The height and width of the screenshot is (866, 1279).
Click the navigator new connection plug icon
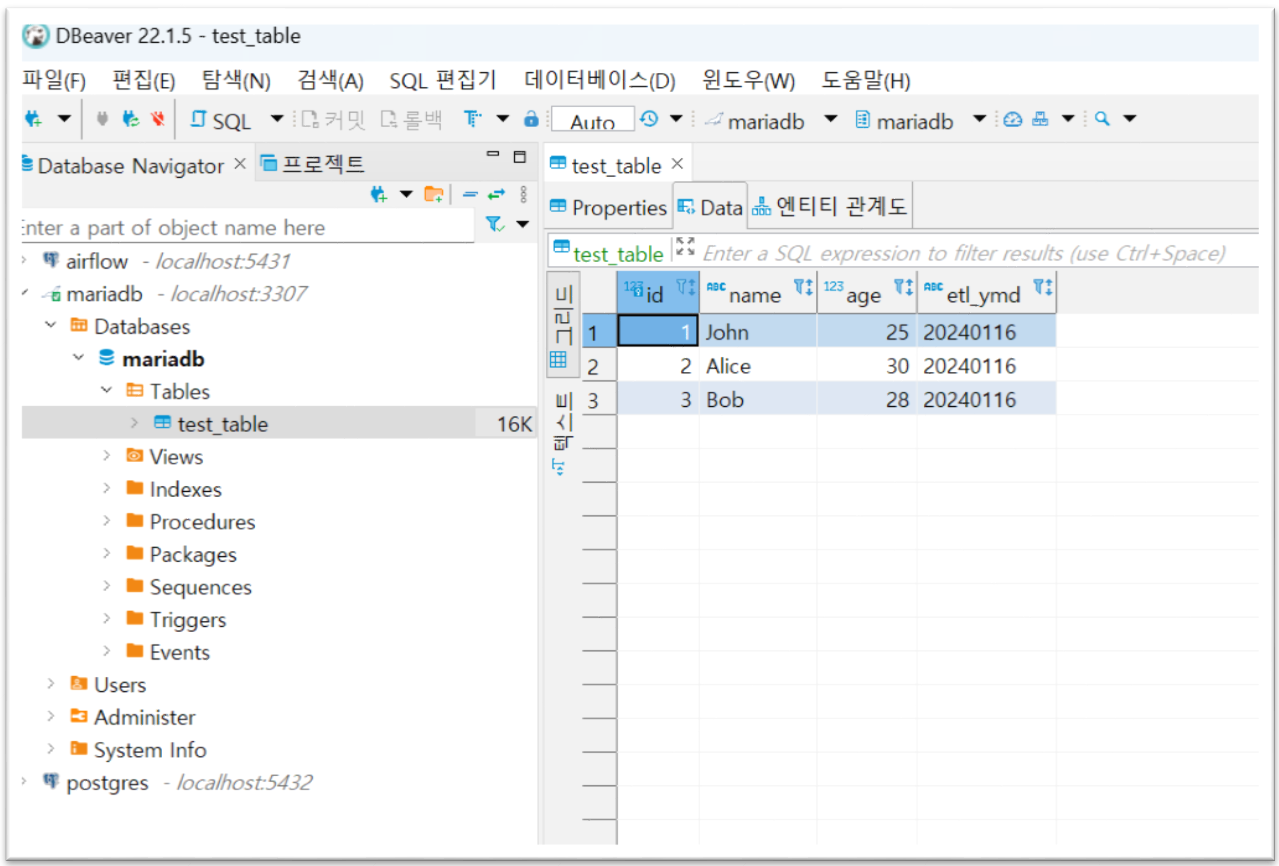point(379,194)
